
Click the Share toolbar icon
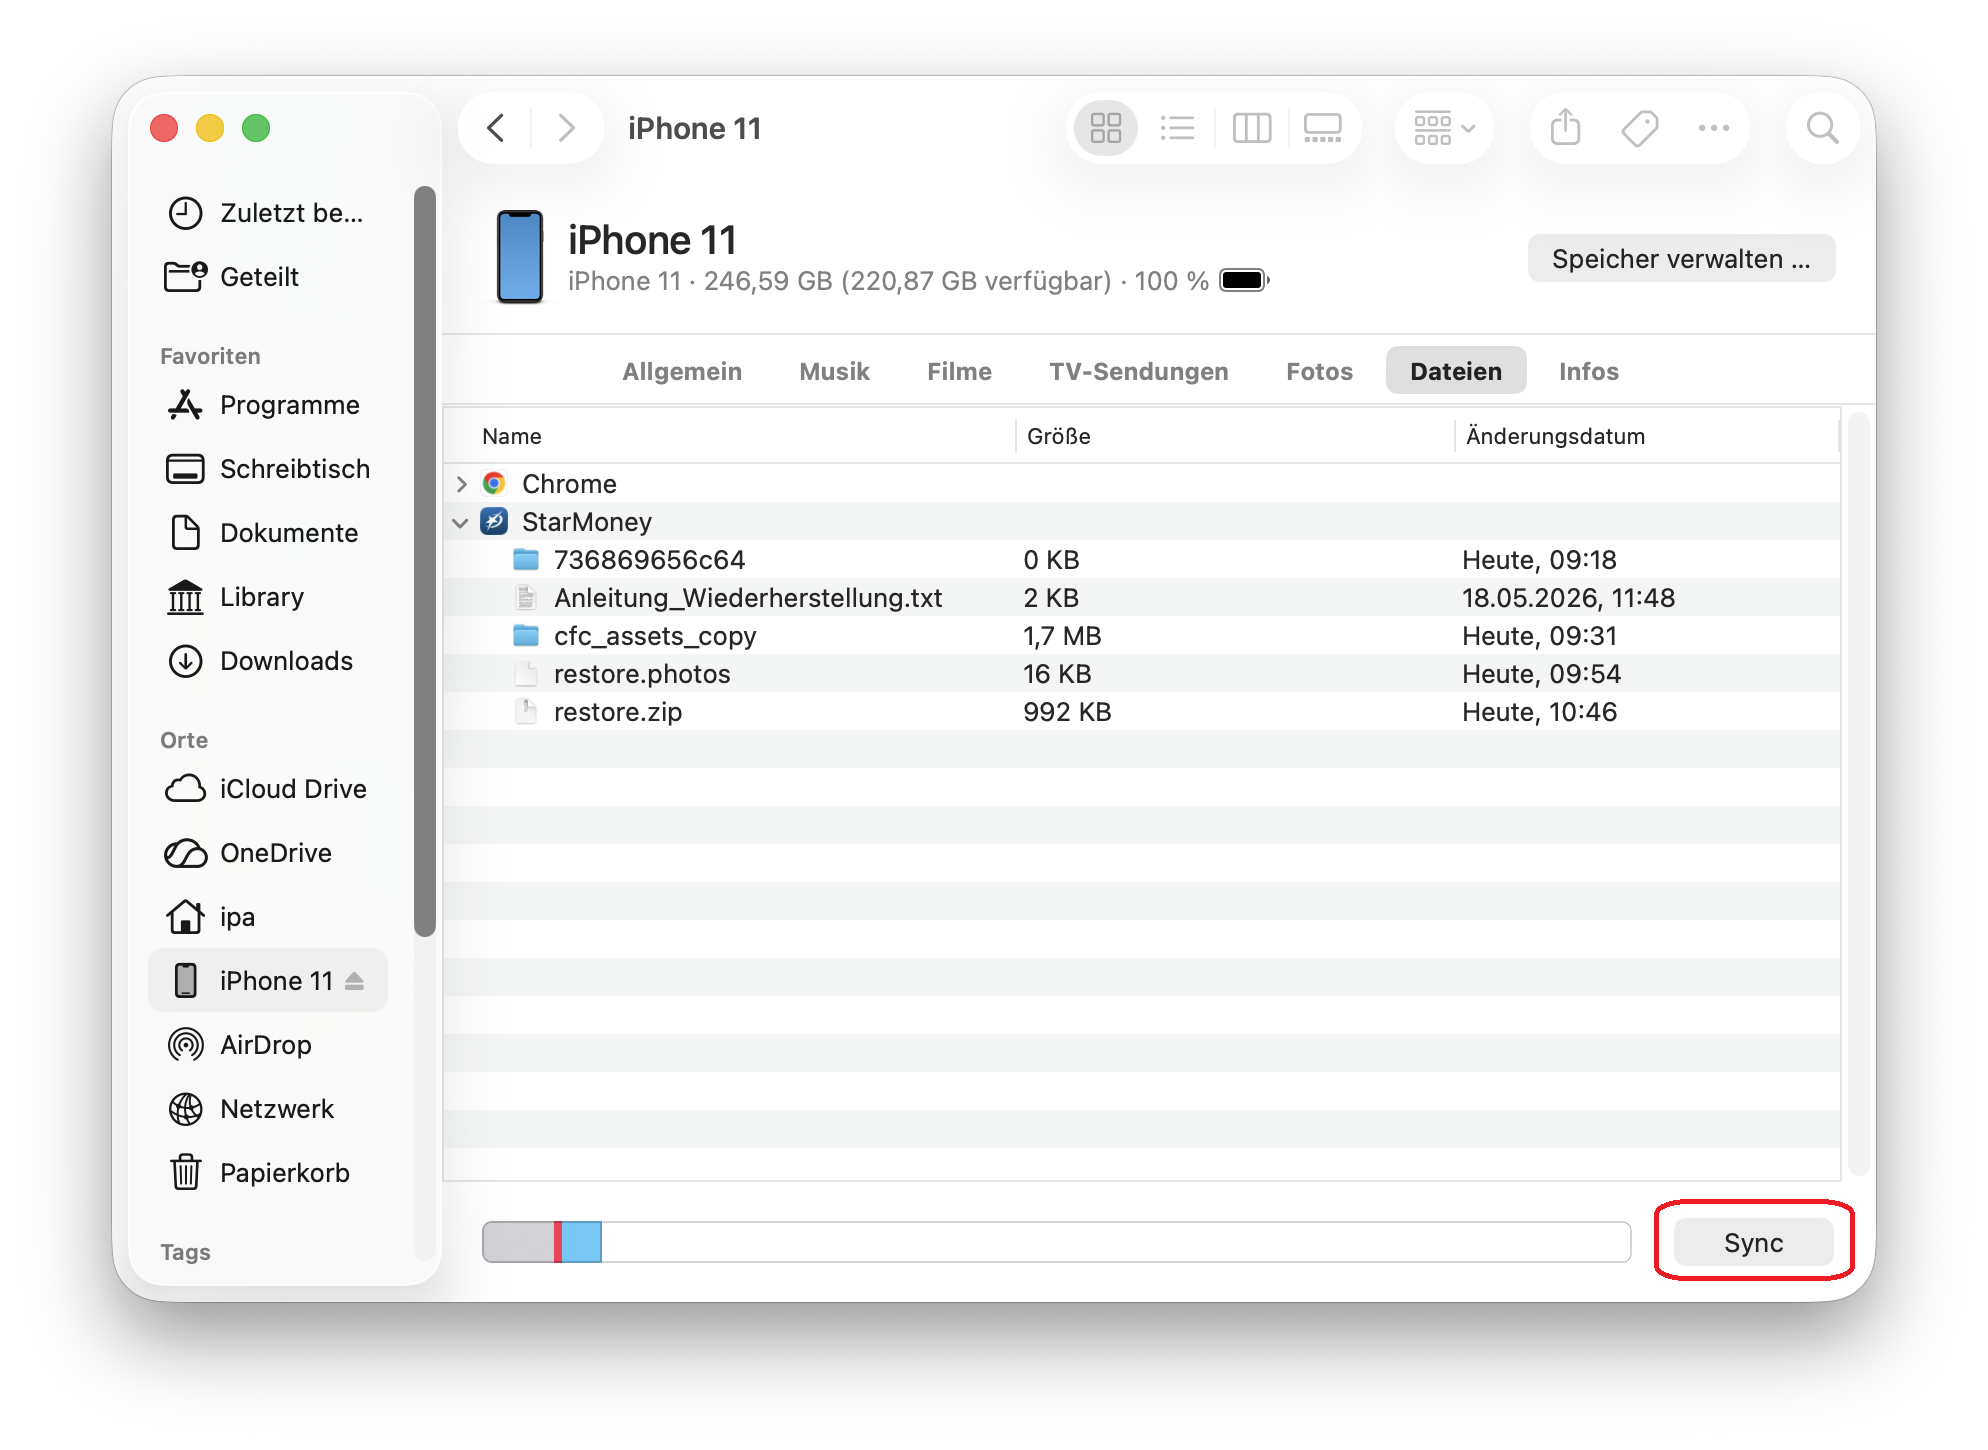click(1566, 128)
